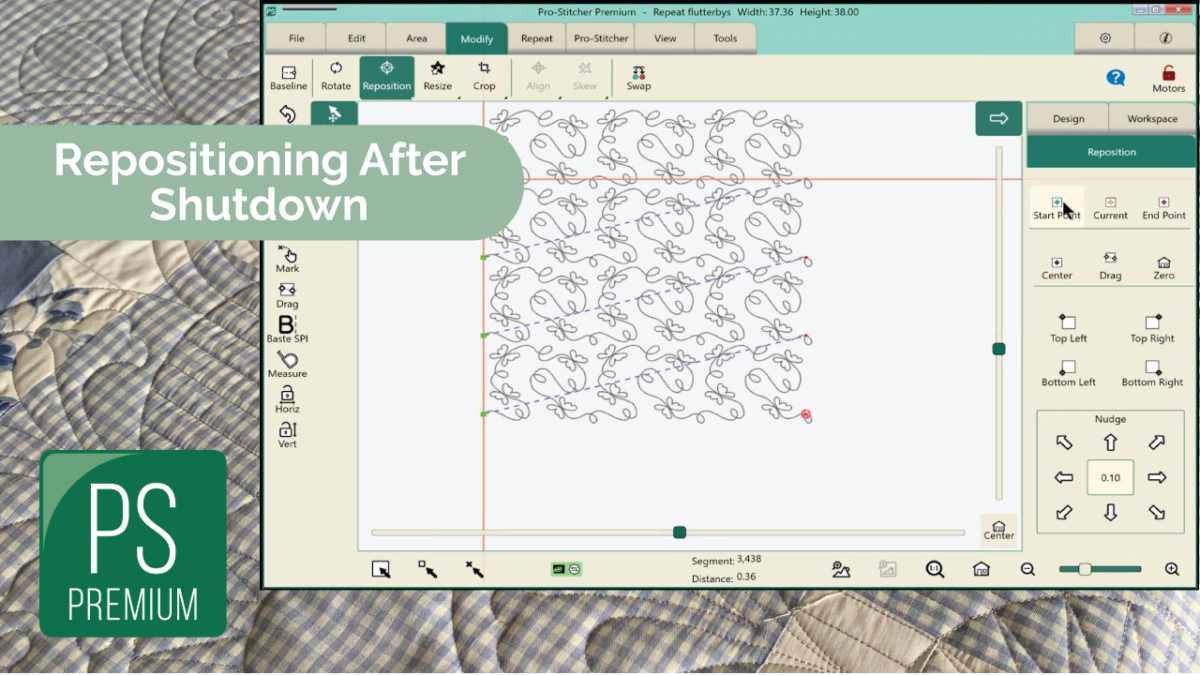Select the Resize tool

(437, 77)
